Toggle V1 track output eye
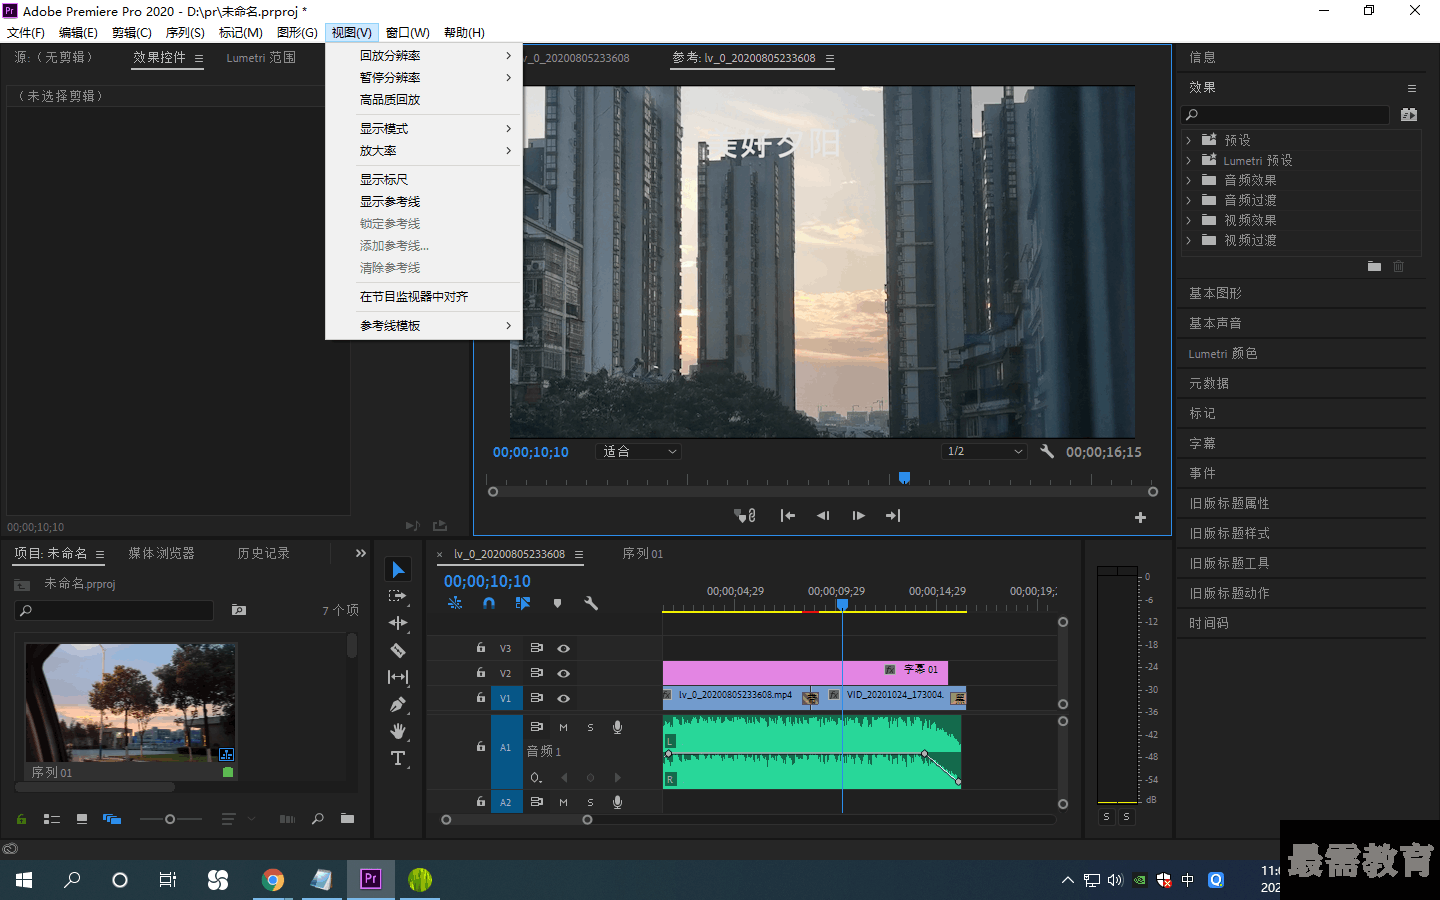 [563, 698]
